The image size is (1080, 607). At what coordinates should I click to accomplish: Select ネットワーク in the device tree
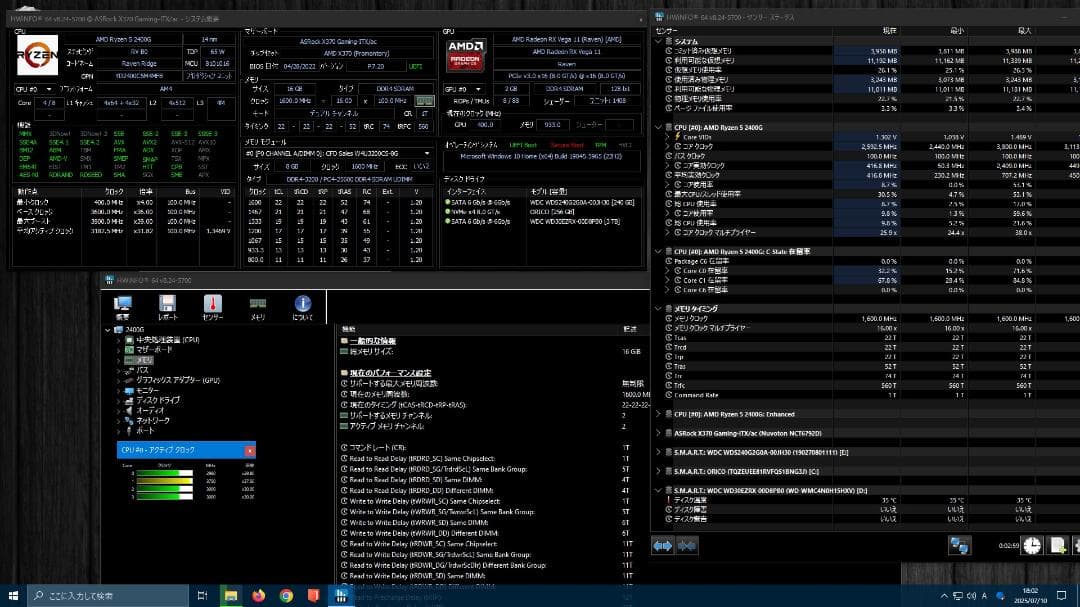(153, 420)
